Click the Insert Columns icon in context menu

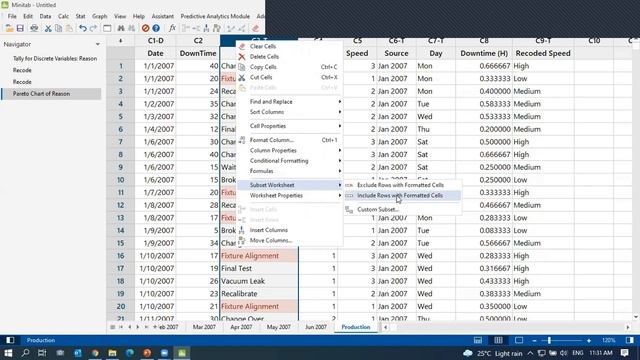point(242,230)
